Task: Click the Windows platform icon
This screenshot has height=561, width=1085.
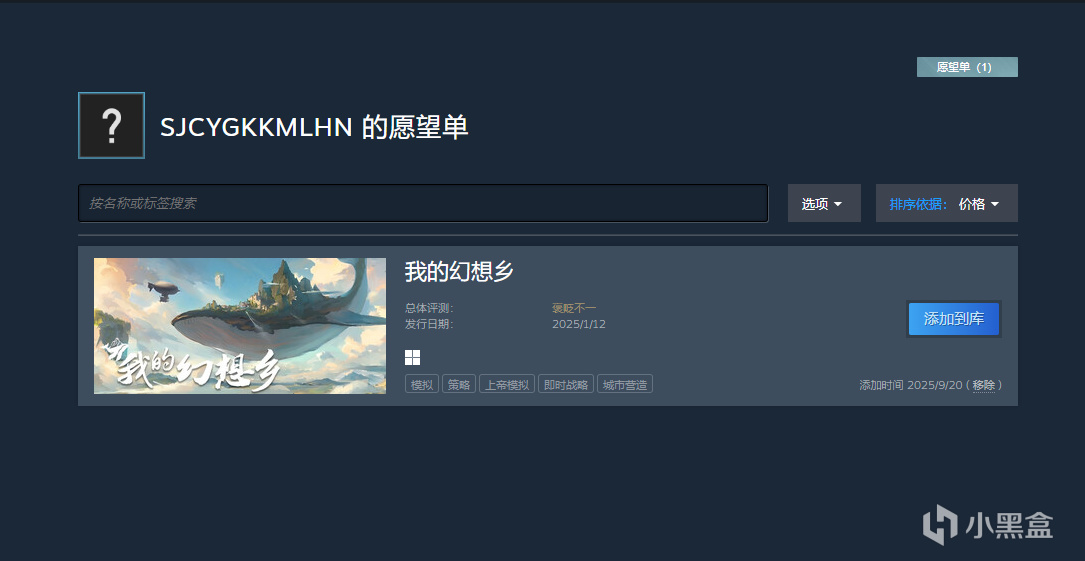Action: point(412,358)
